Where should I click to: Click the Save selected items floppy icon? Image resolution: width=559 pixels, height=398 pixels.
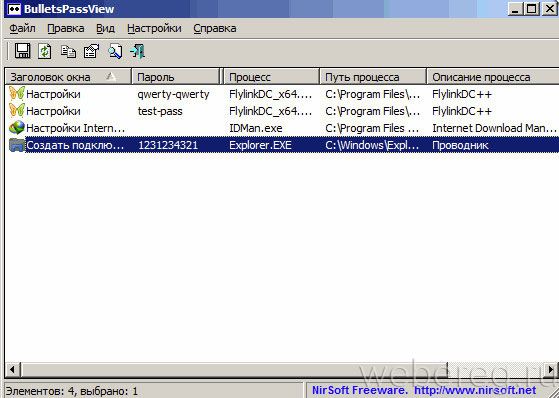click(22, 51)
